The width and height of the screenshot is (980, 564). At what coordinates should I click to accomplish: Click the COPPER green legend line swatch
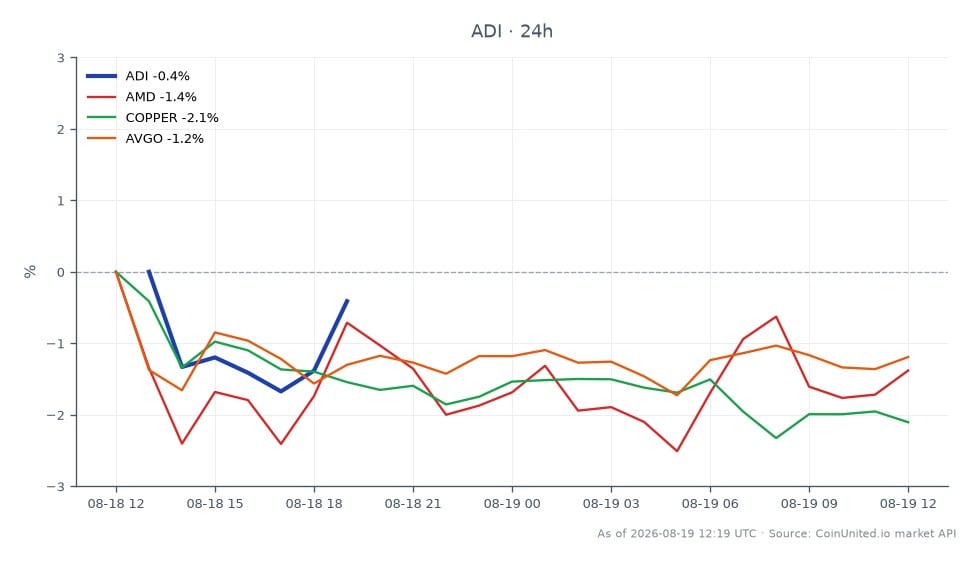[101, 118]
